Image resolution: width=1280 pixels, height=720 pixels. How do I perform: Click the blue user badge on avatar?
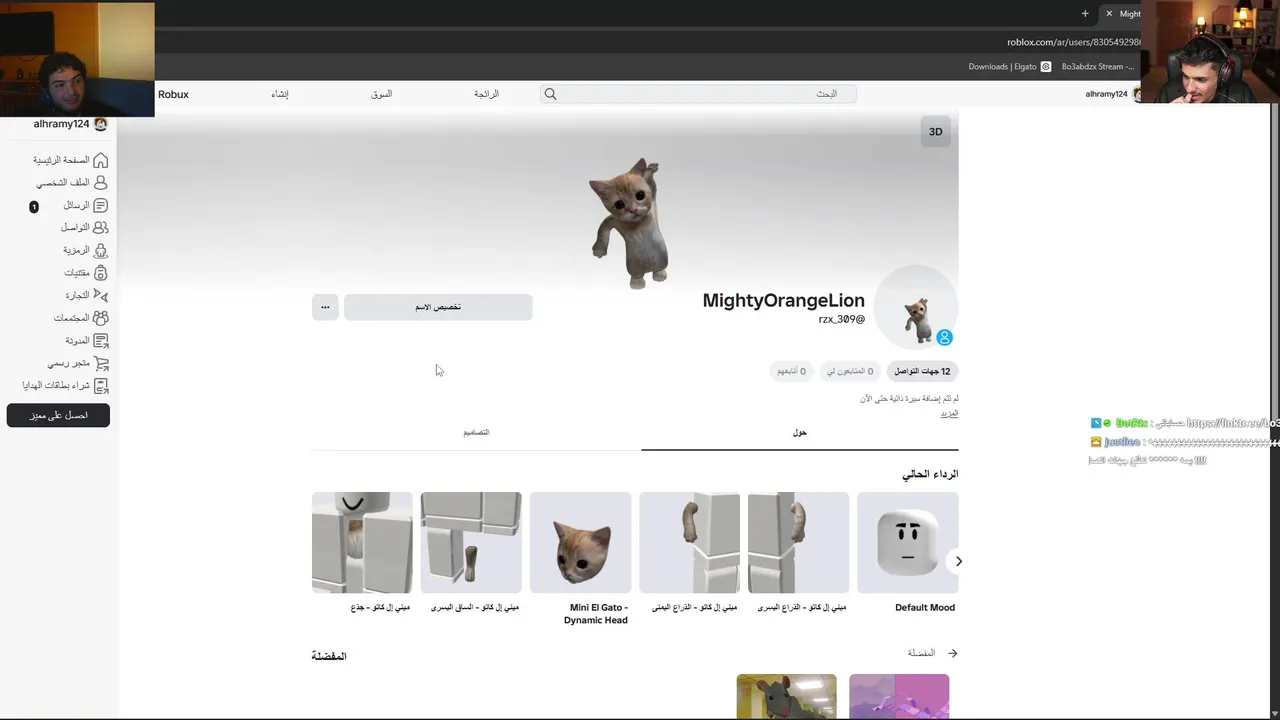pyautogui.click(x=944, y=338)
